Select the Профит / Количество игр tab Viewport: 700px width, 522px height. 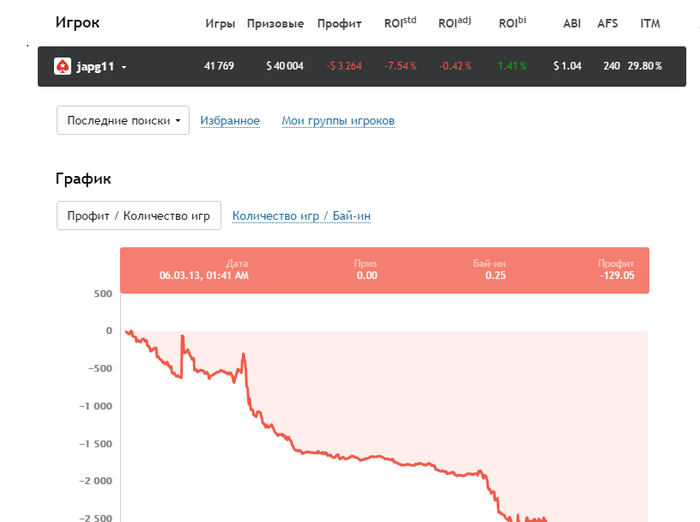click(x=138, y=216)
